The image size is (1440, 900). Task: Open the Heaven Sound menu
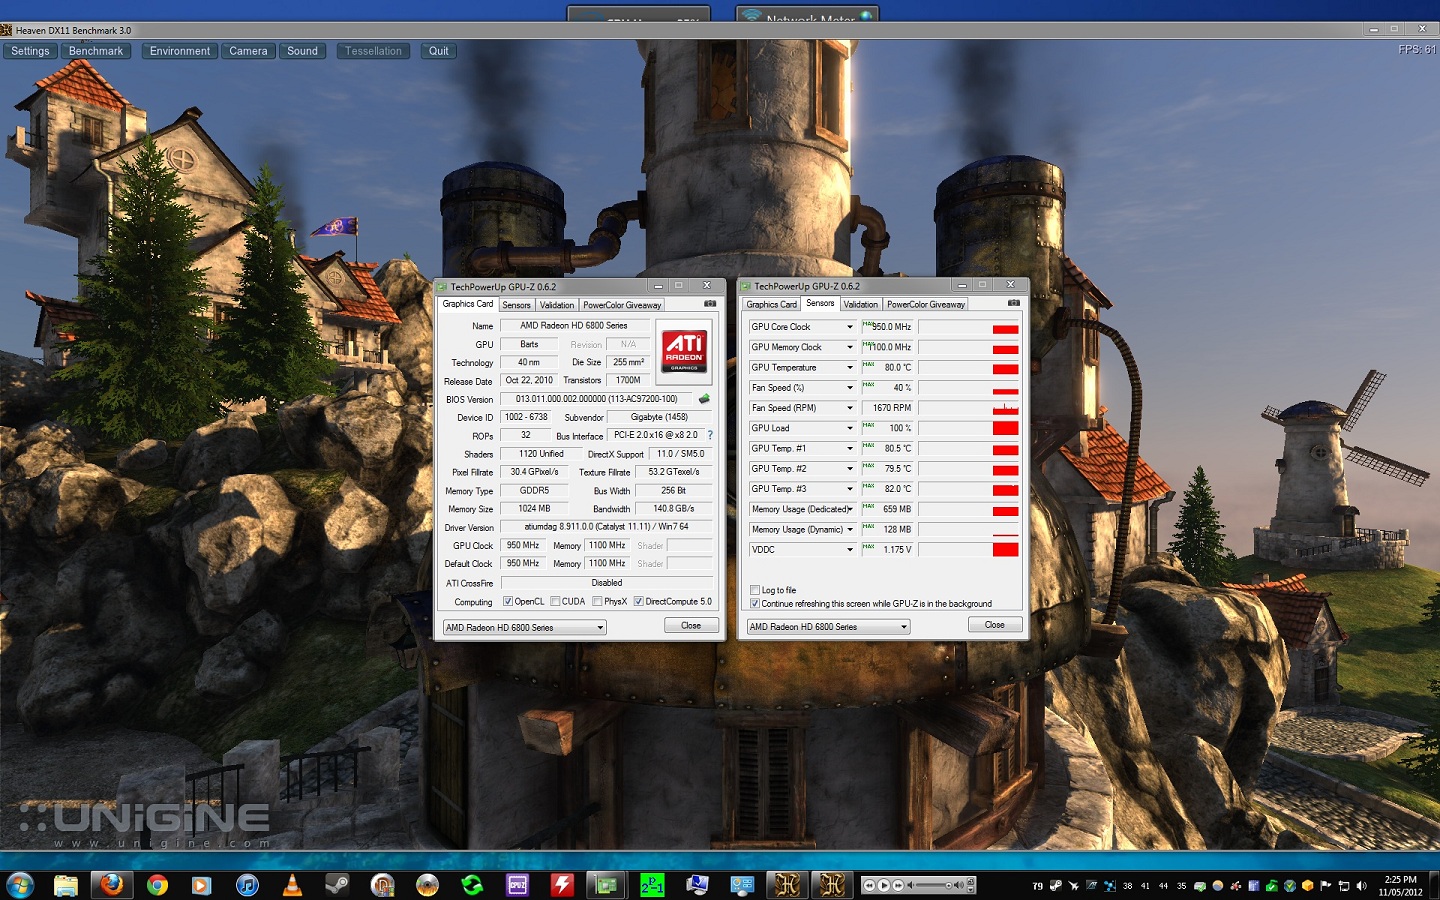(x=302, y=51)
